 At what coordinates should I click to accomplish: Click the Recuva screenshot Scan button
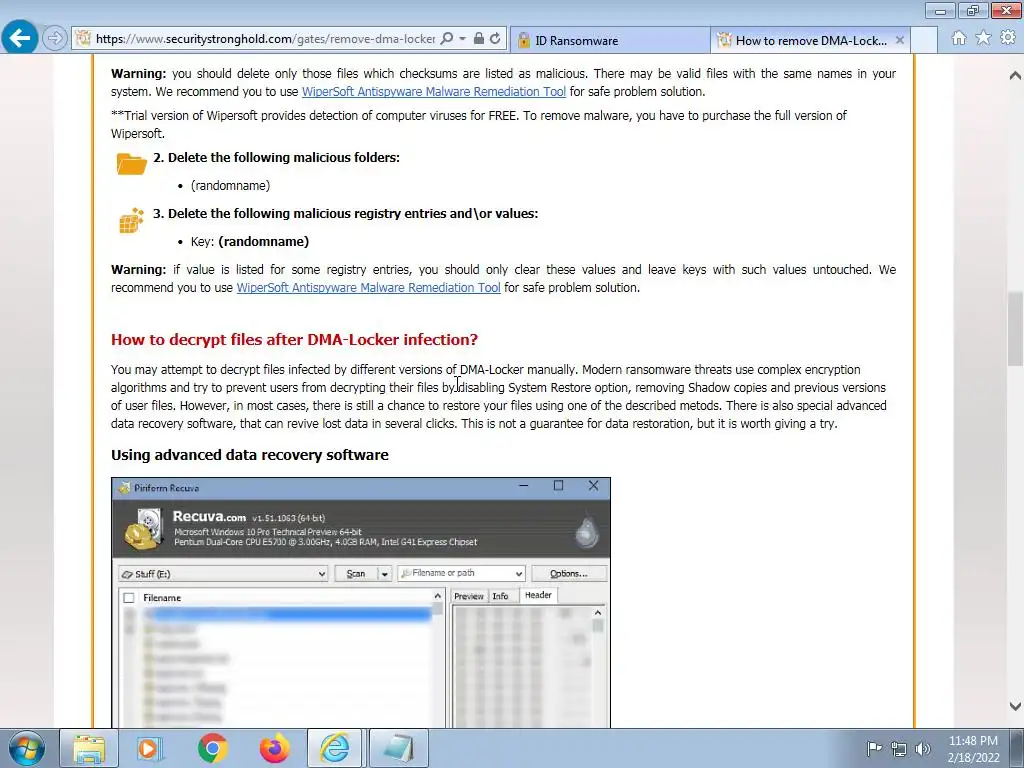(x=355, y=573)
